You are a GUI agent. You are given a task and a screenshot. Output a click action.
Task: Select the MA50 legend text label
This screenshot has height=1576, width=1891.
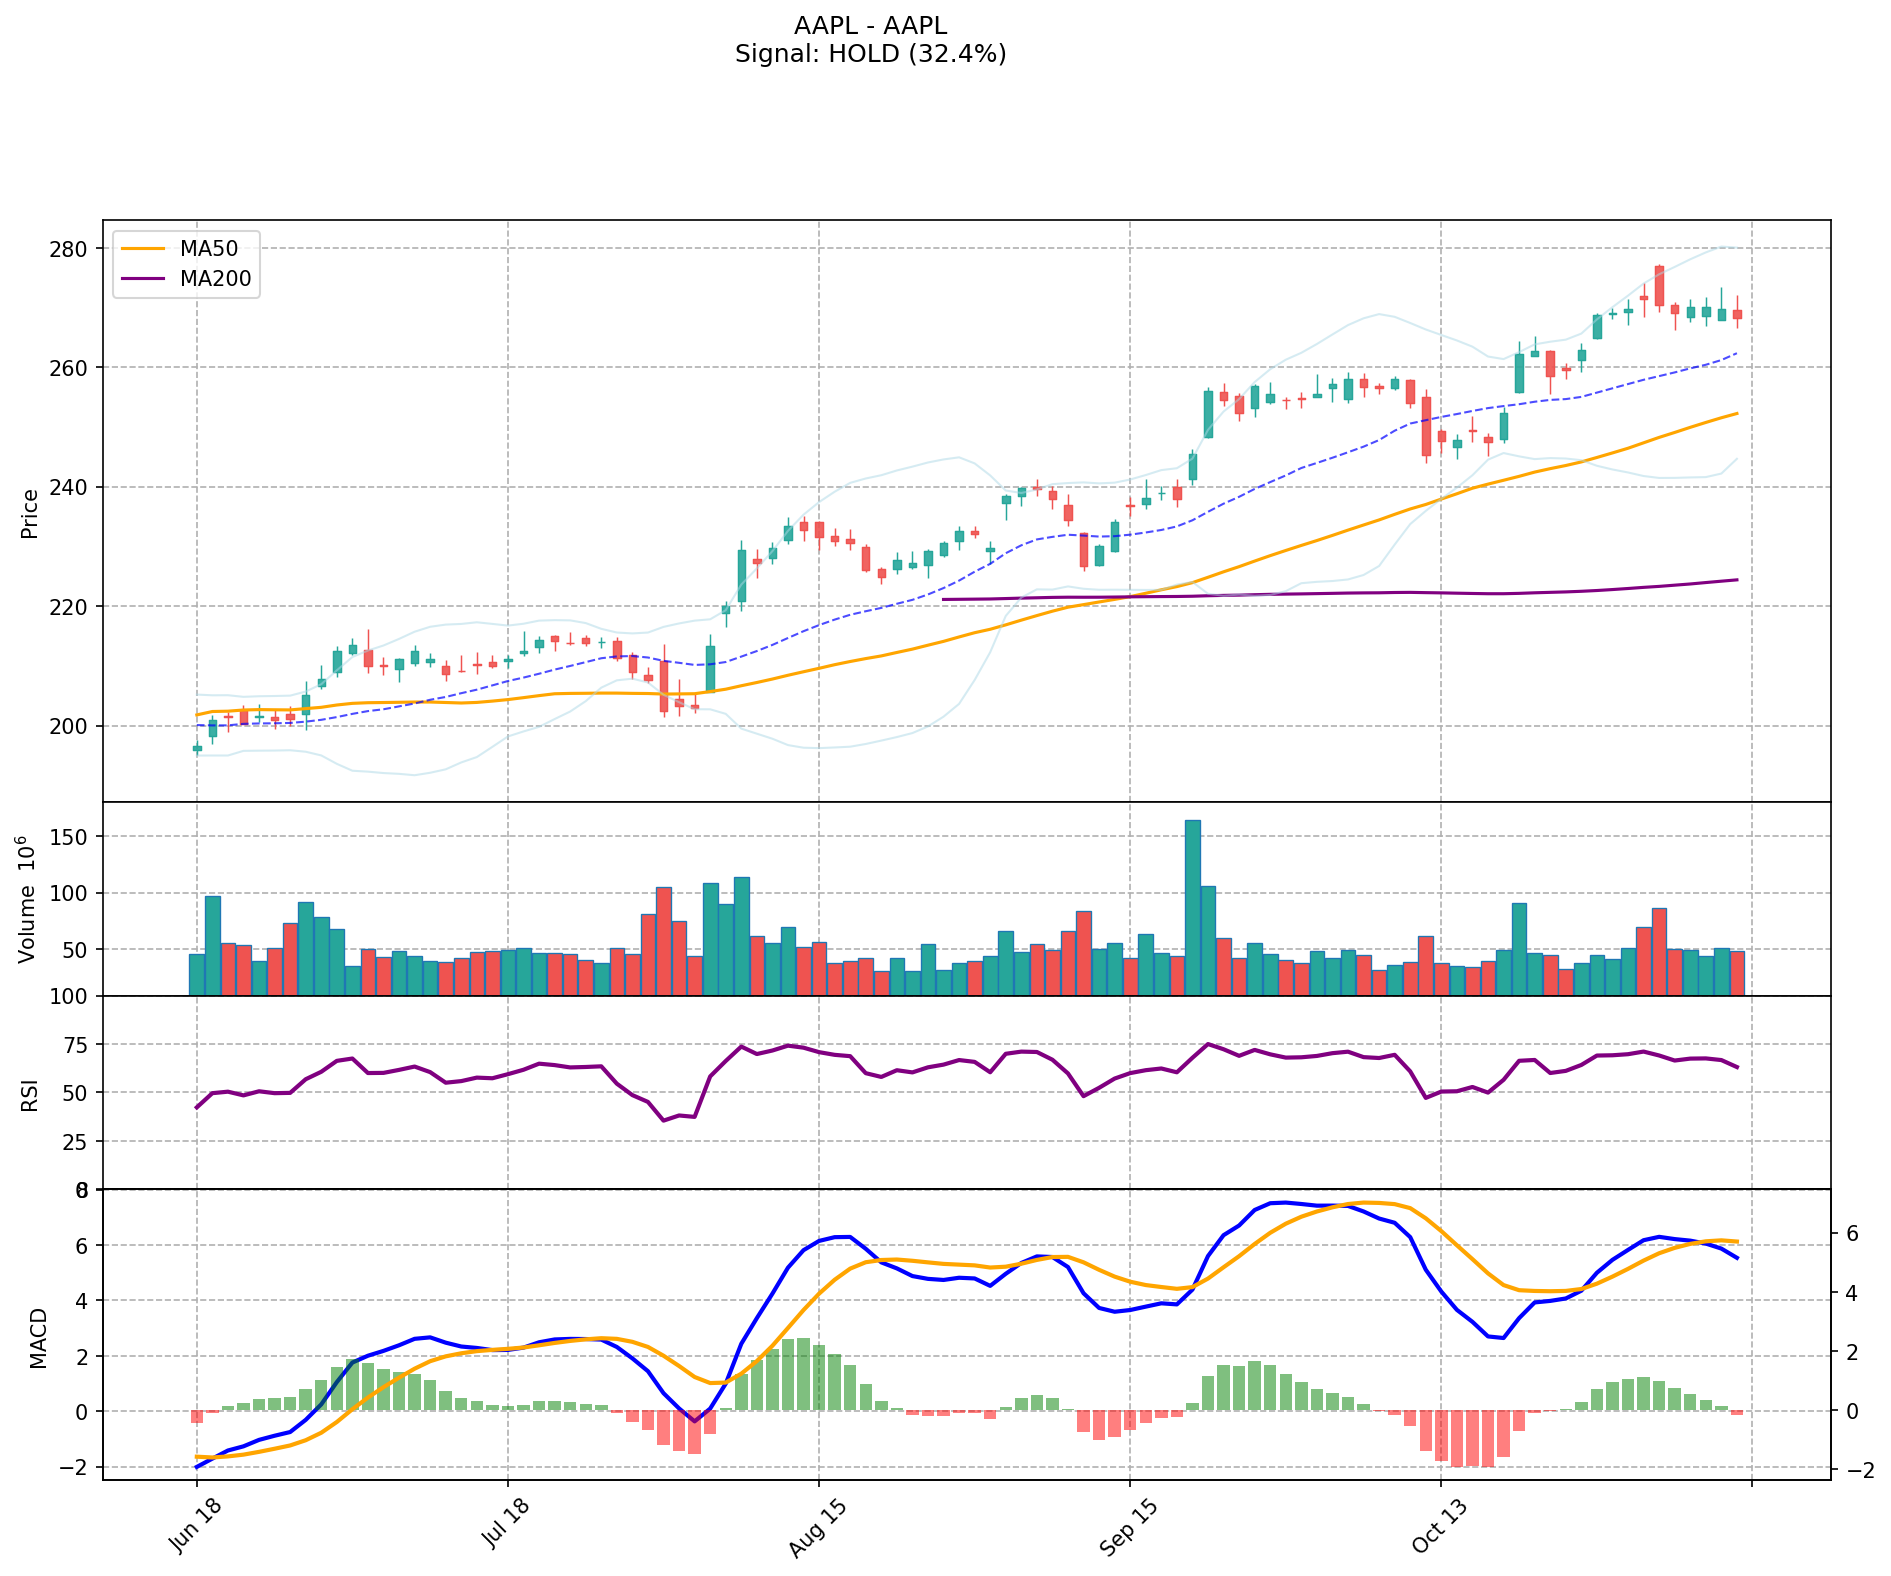coord(209,250)
